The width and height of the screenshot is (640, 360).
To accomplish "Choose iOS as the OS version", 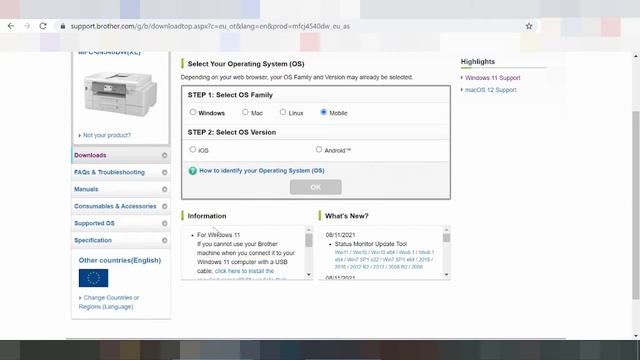I will (193, 150).
